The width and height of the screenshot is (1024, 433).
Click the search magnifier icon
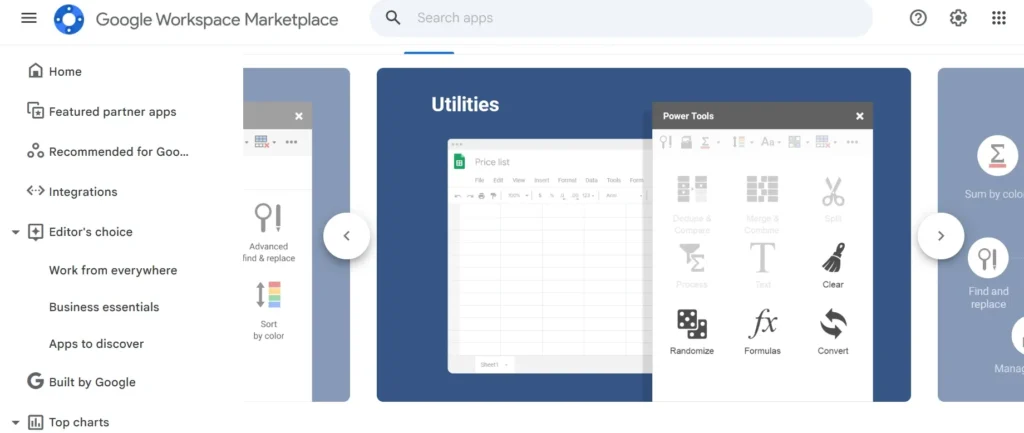[x=392, y=18]
